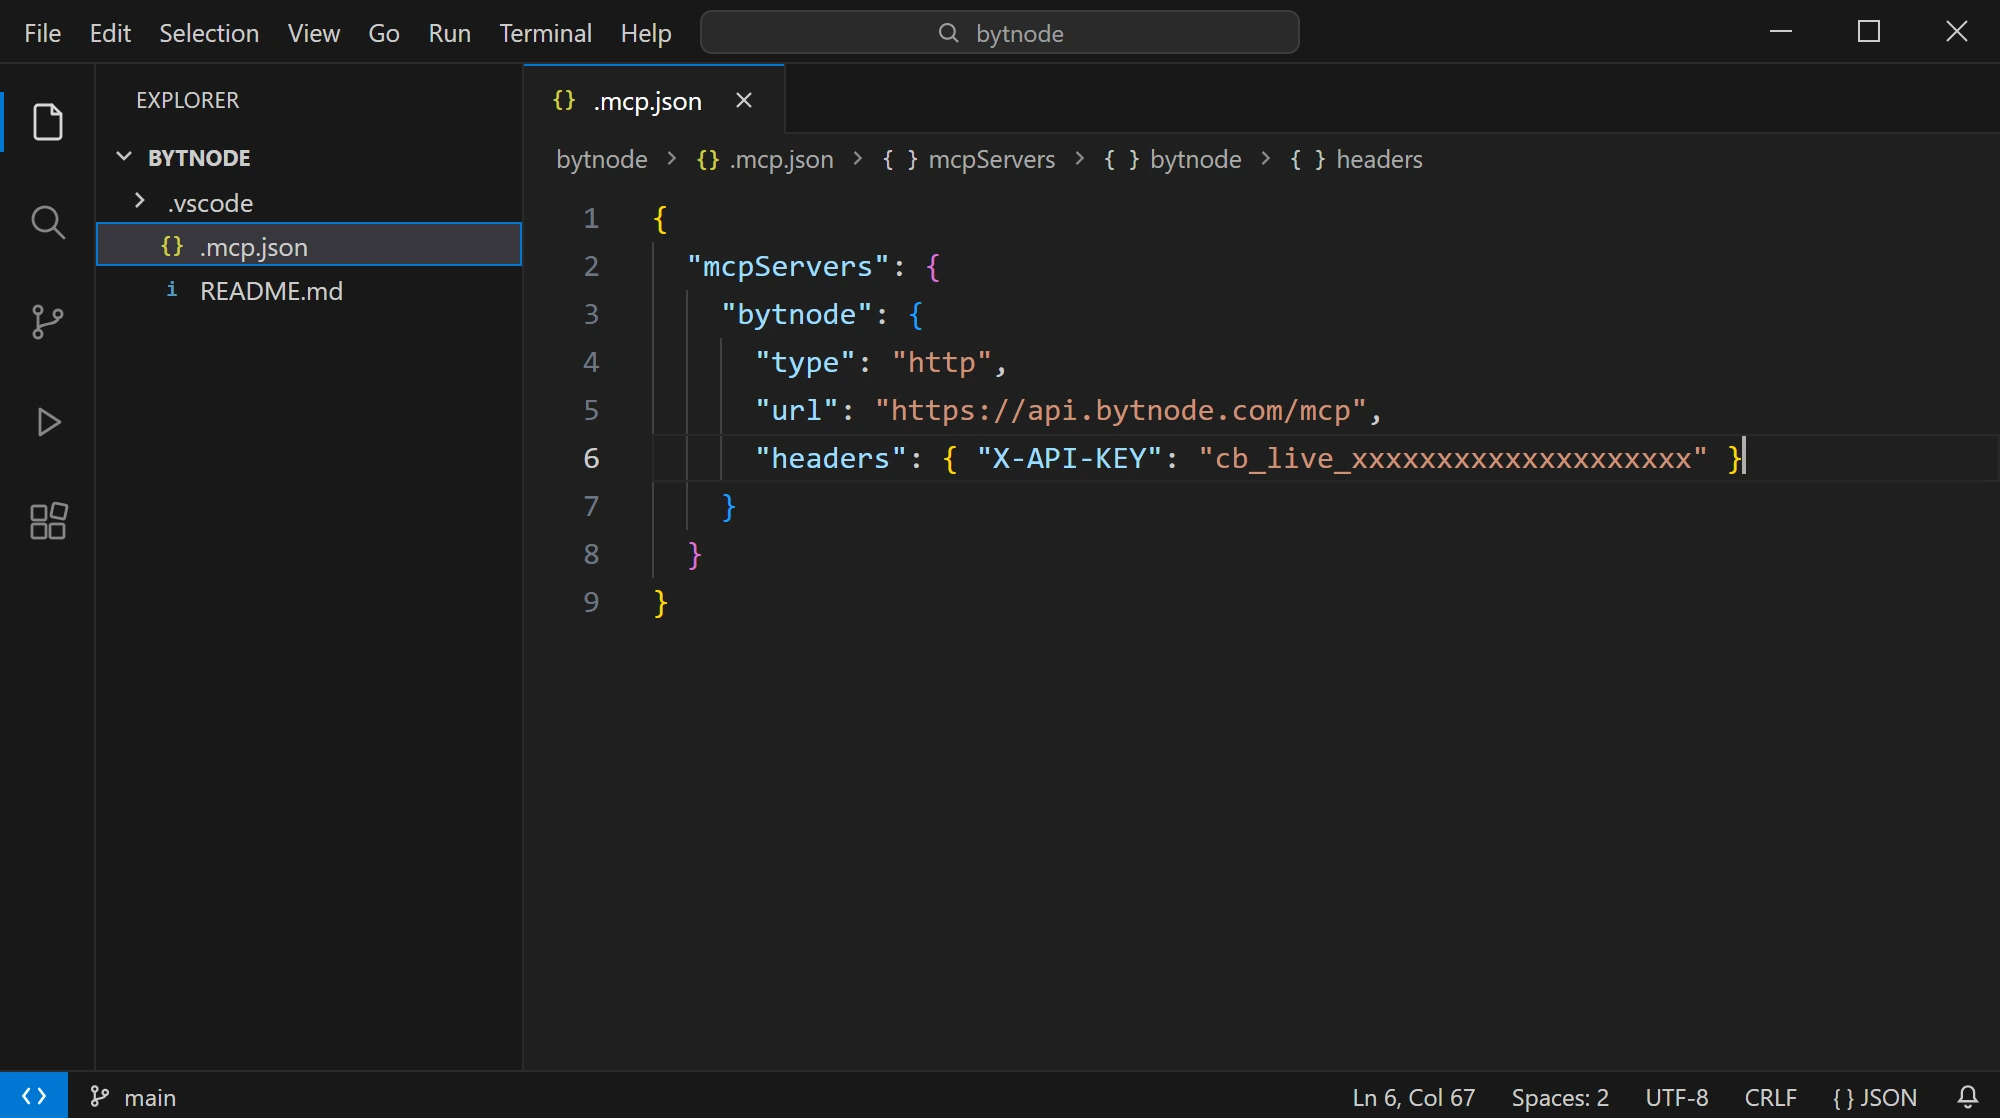Open the Go menu
The width and height of the screenshot is (2000, 1118).
point(384,33)
